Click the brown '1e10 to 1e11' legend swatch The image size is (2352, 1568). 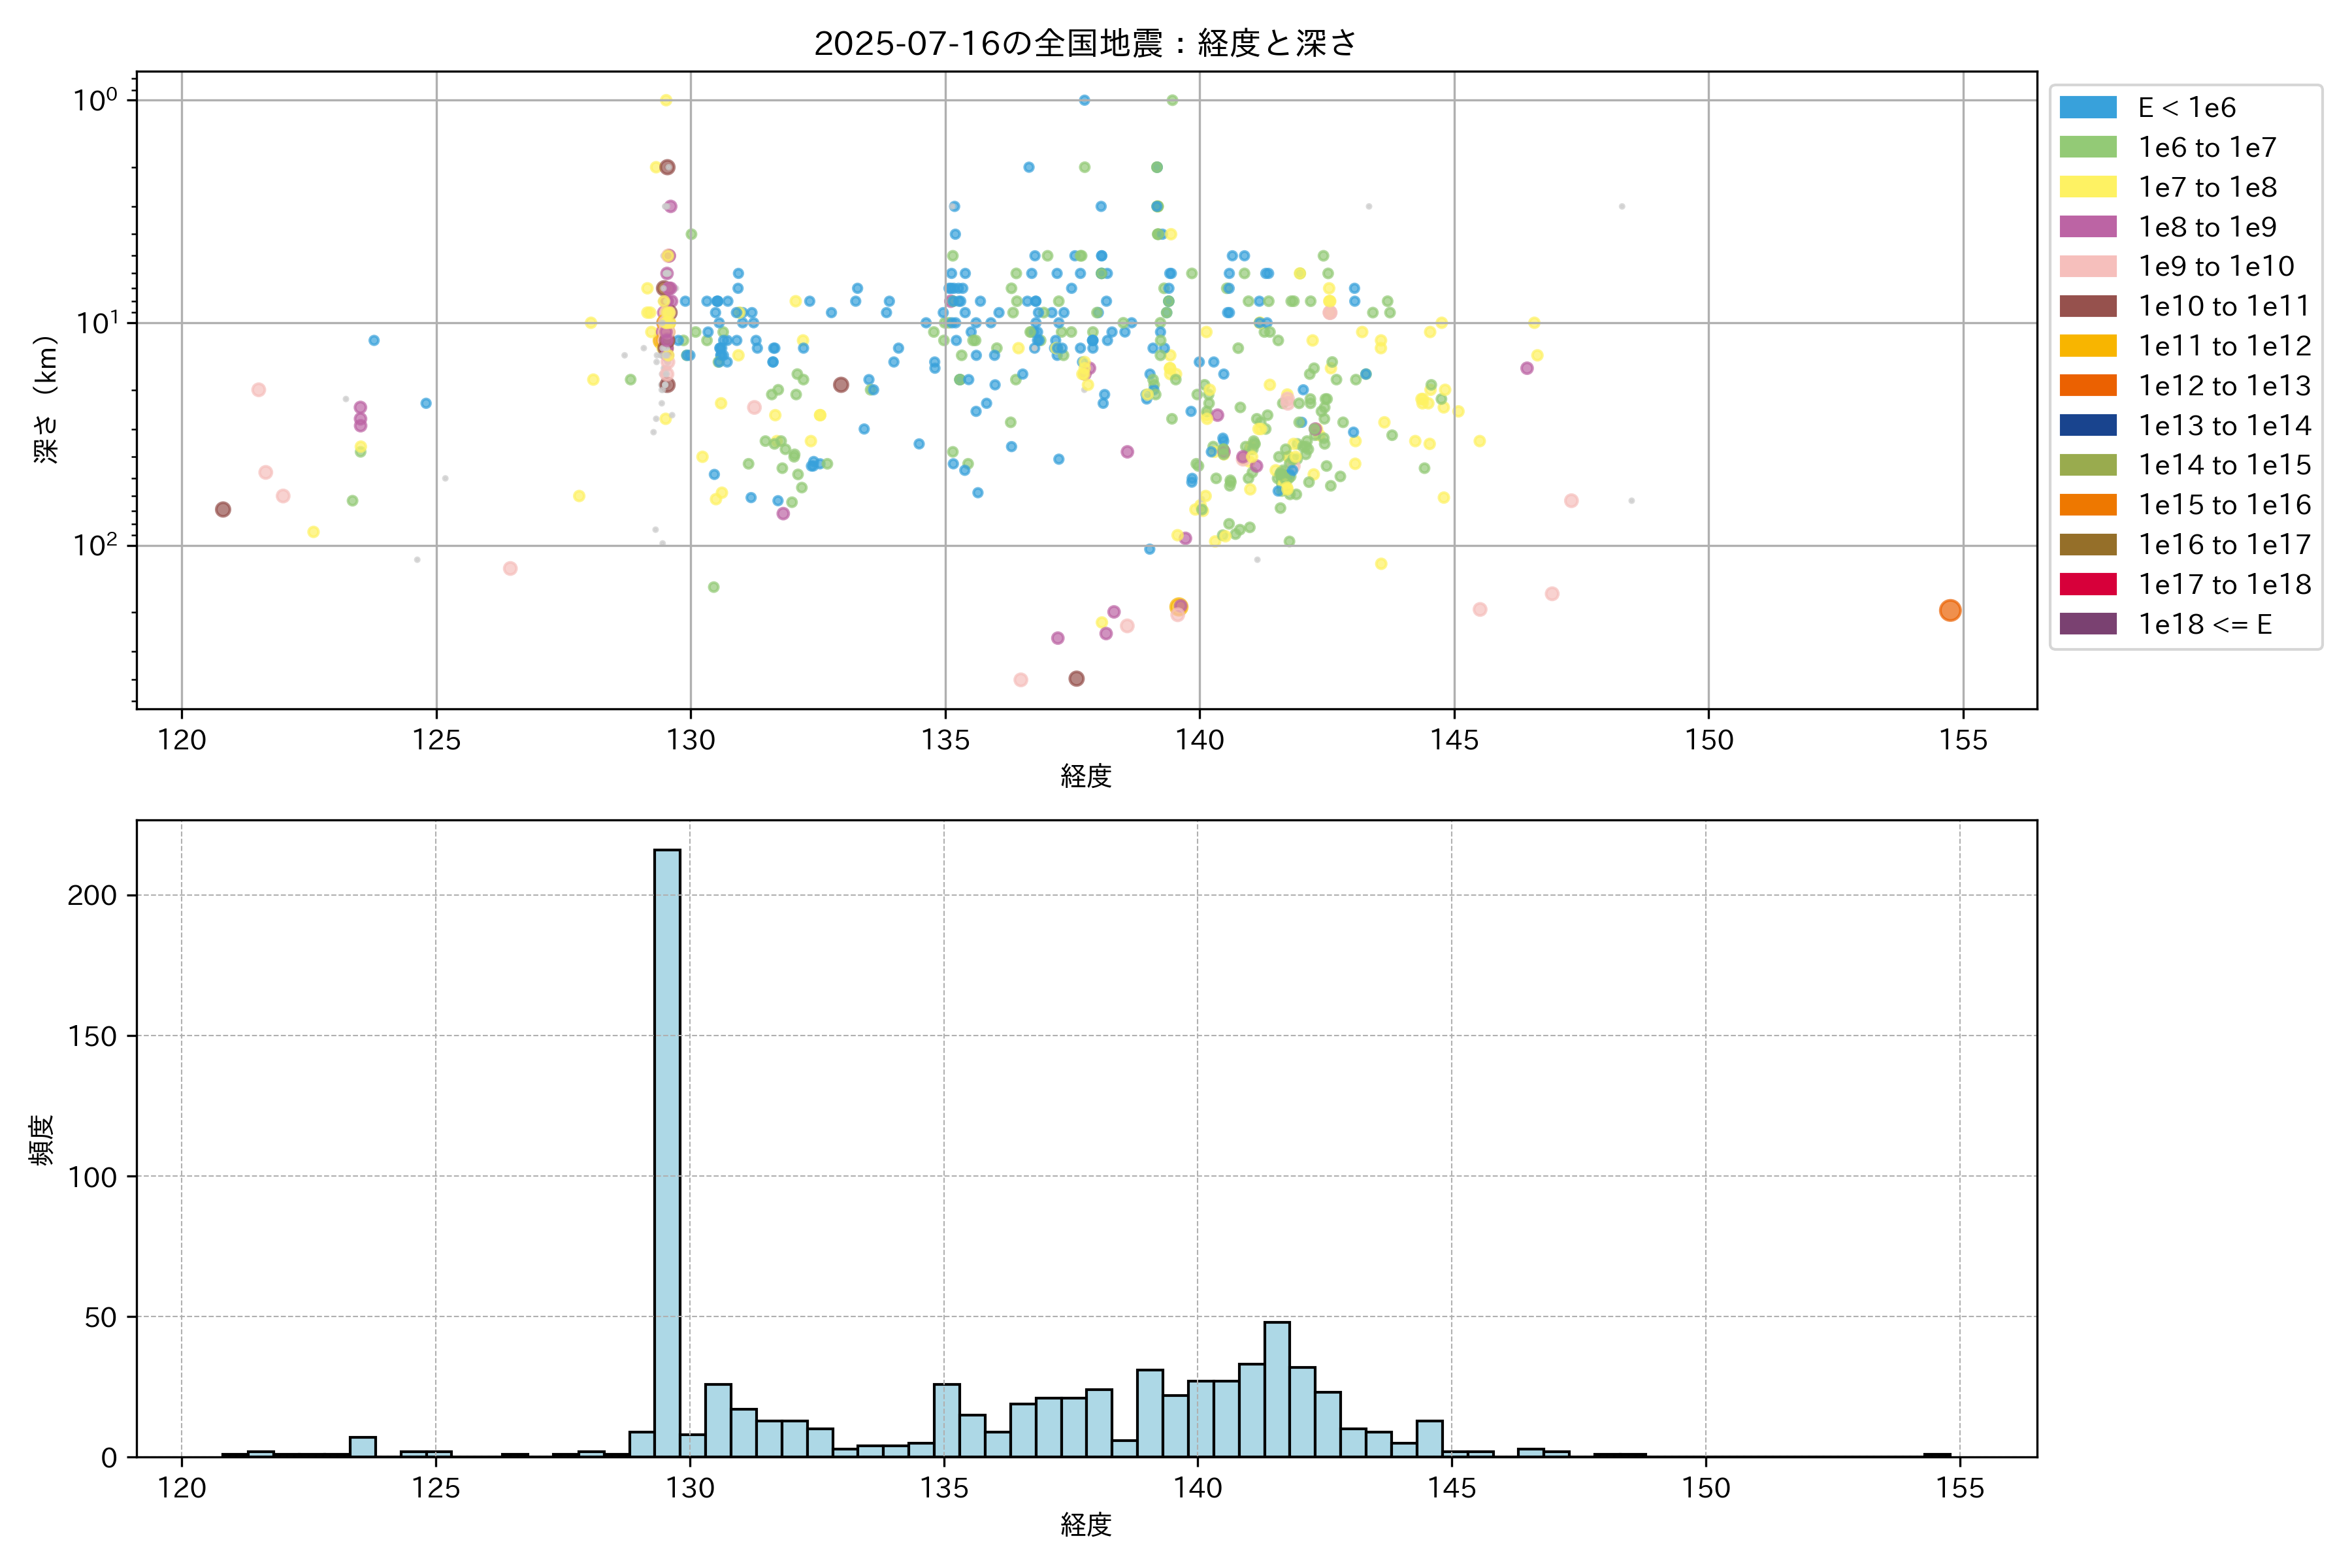pos(2087,306)
